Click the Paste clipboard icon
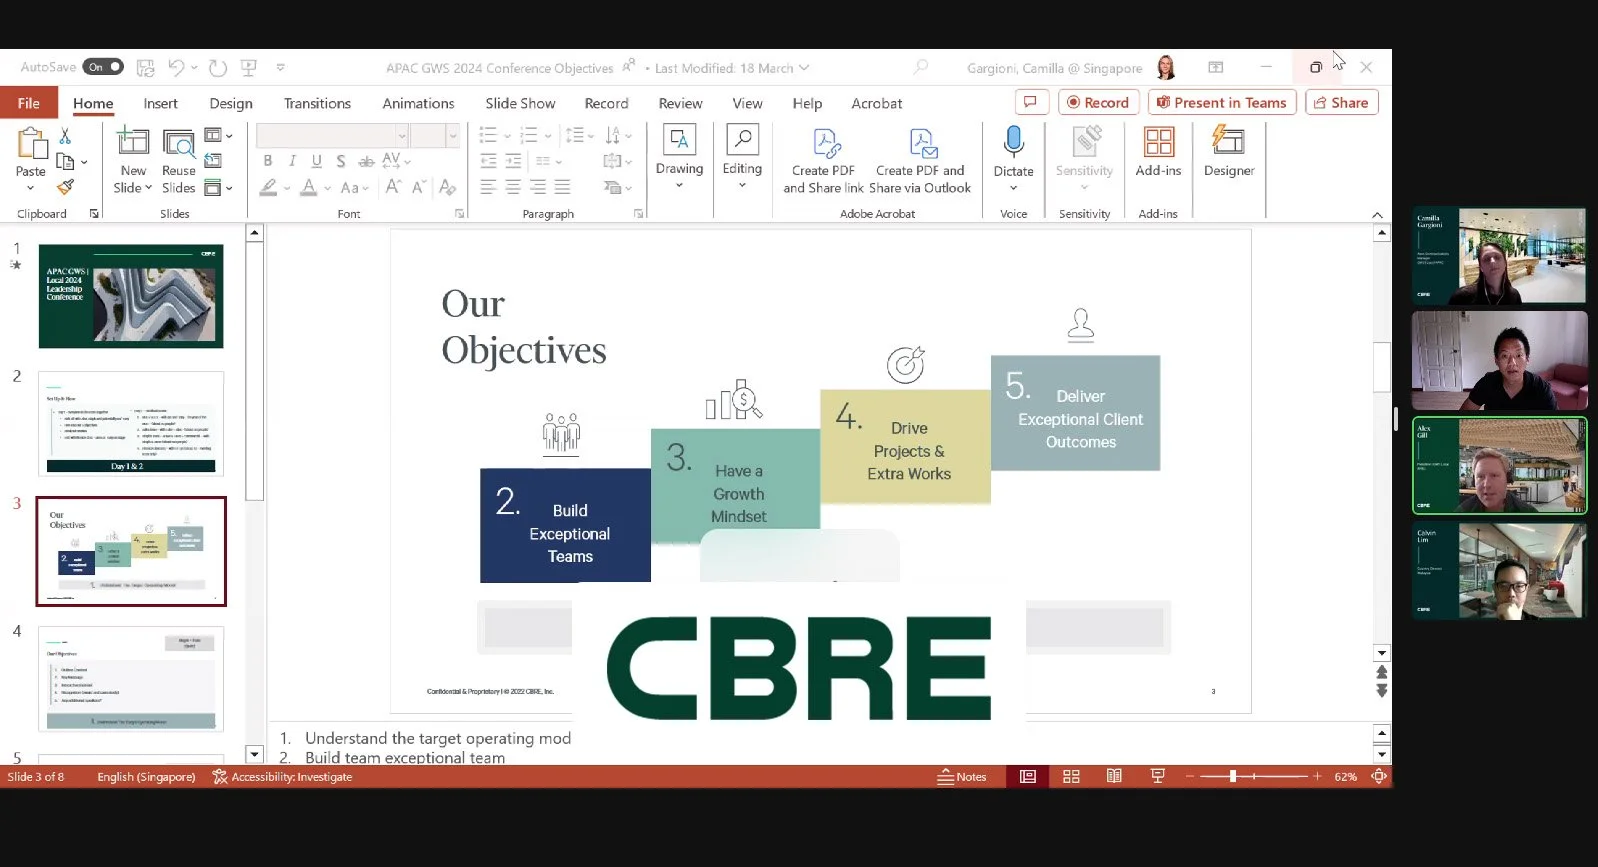This screenshot has height=867, width=1598. click(31, 146)
